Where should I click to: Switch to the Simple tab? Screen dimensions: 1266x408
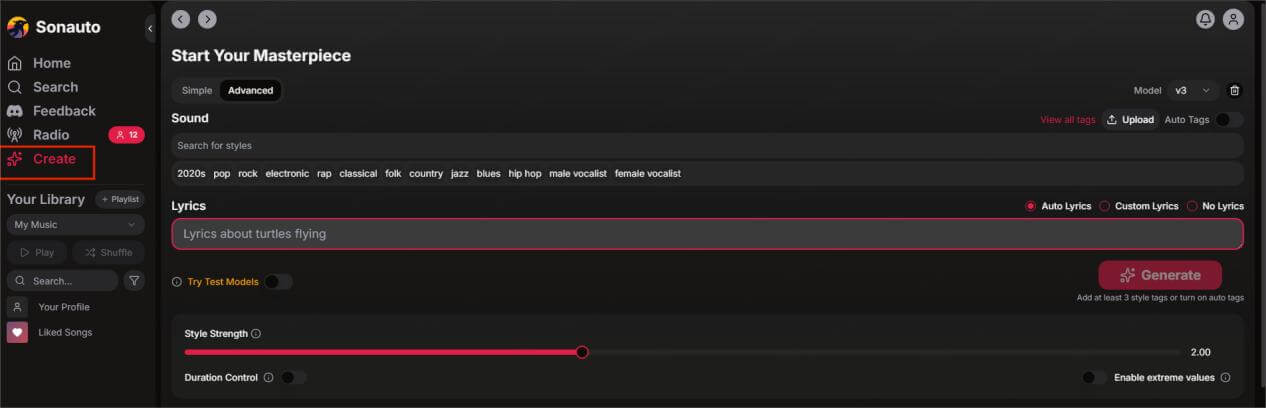tap(197, 91)
